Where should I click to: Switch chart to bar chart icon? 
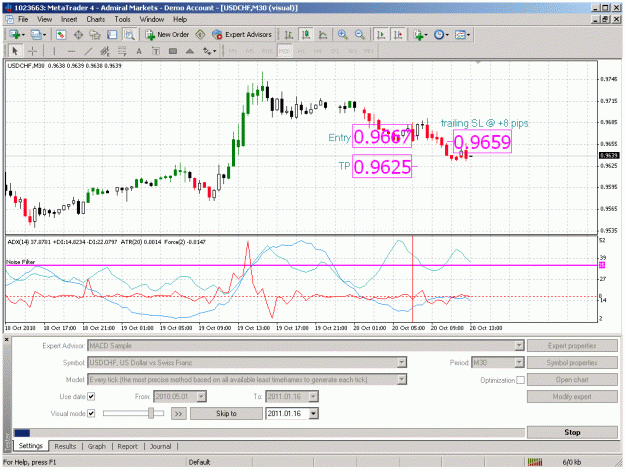pyautogui.click(x=289, y=35)
